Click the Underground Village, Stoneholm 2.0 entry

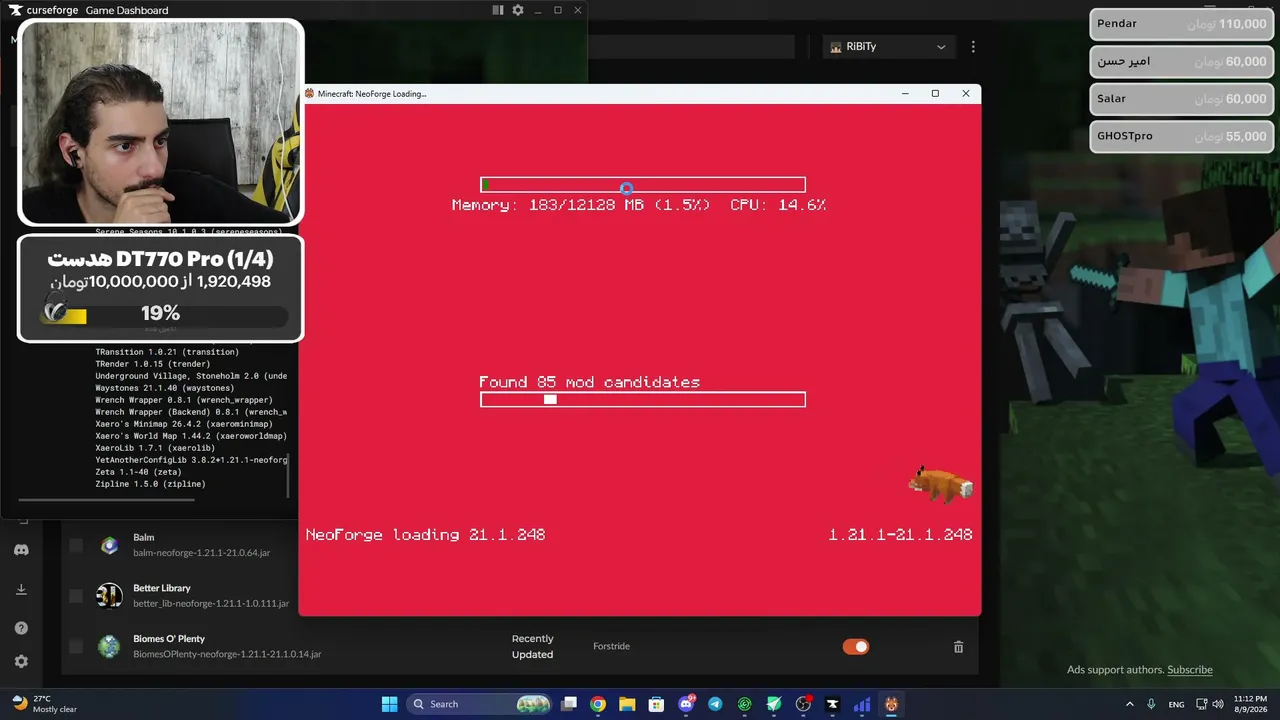[x=191, y=376]
